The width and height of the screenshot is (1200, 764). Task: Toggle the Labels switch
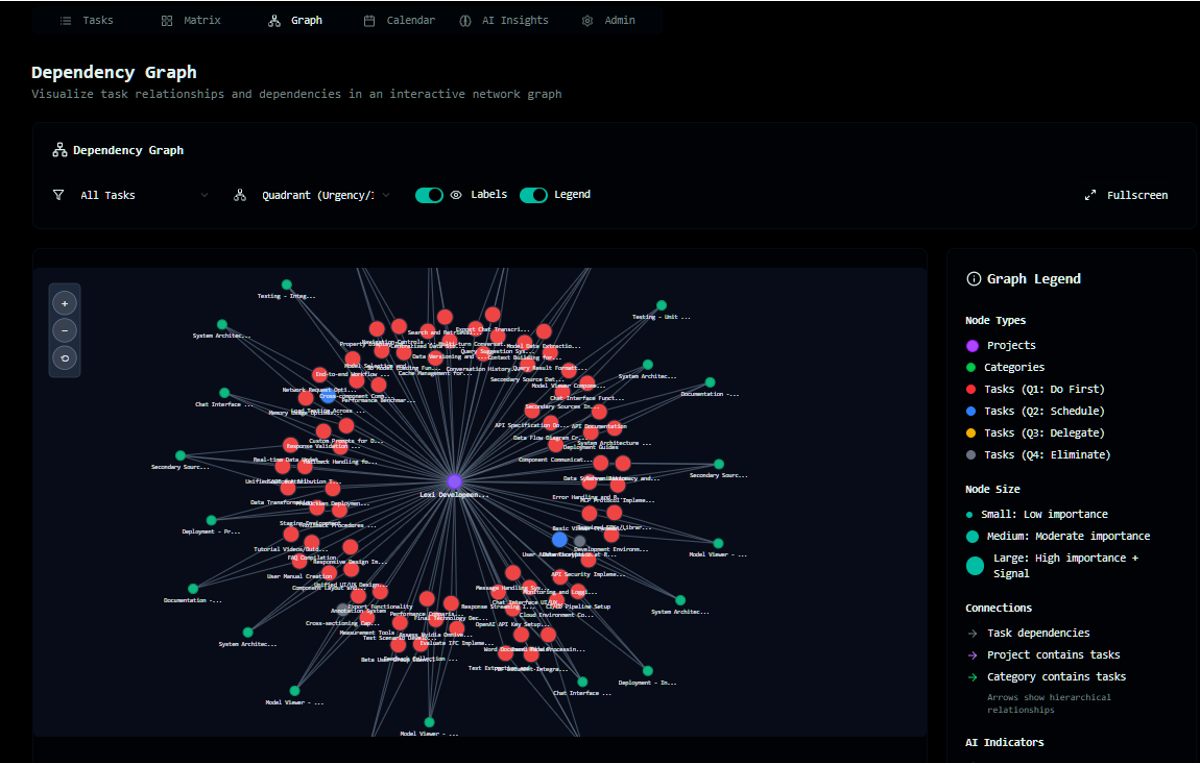tap(429, 195)
